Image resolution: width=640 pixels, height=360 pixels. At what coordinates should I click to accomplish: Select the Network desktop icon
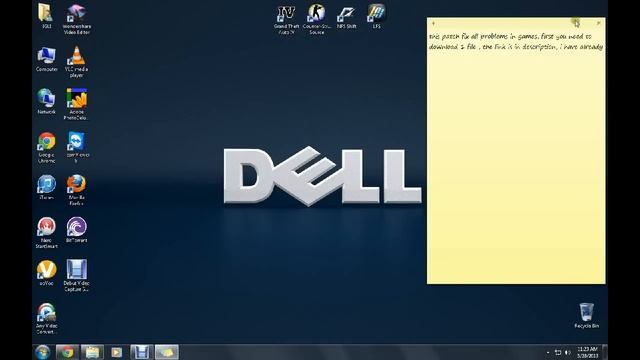click(x=47, y=101)
